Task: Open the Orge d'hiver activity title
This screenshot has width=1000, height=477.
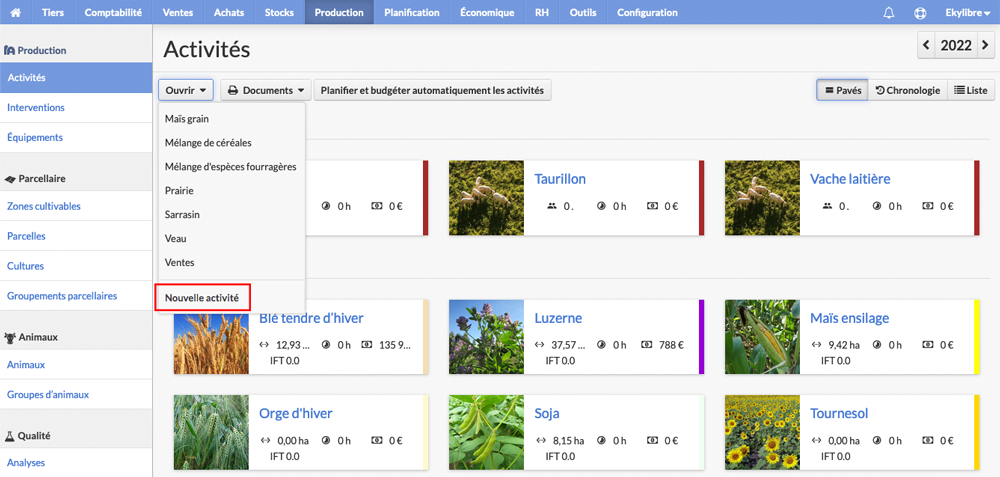Action: point(296,413)
